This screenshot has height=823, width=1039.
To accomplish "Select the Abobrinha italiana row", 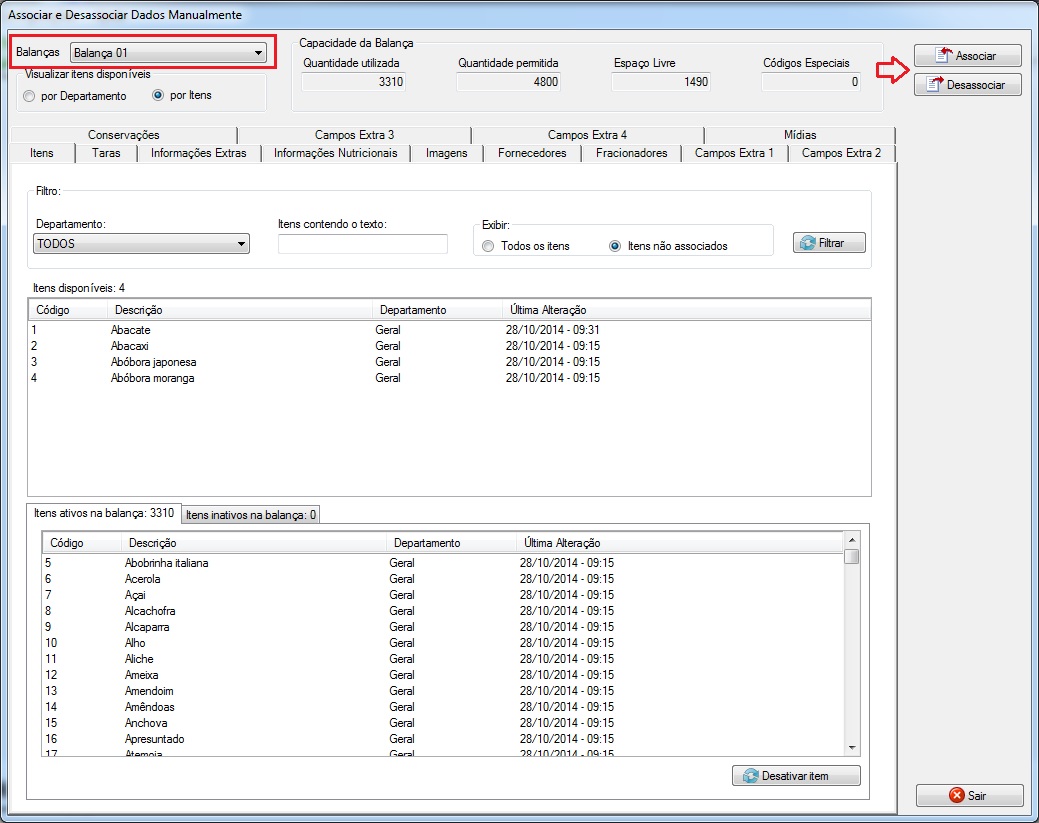I will [443, 563].
